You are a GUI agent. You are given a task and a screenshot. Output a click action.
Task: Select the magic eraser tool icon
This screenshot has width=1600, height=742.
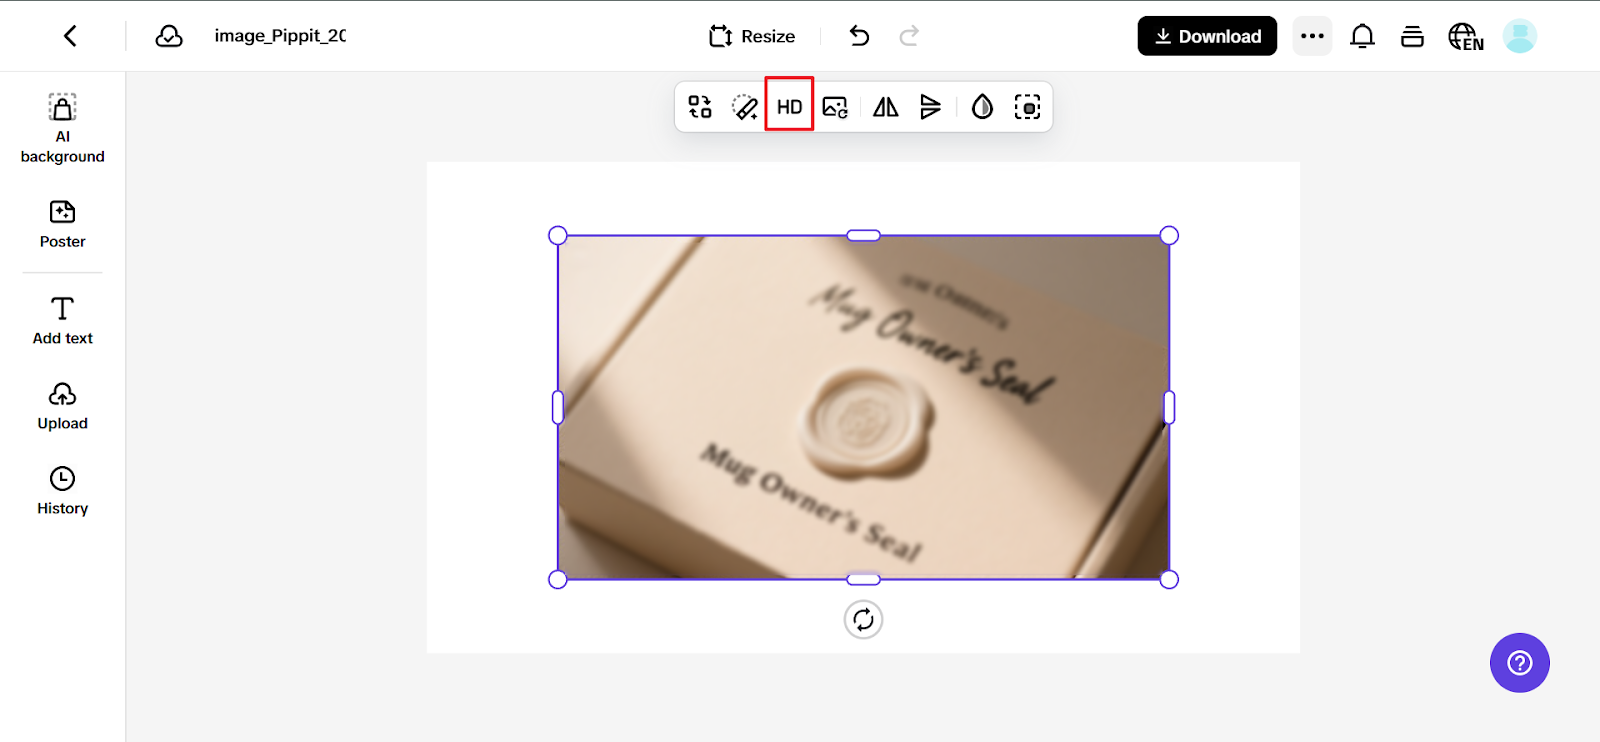(745, 107)
